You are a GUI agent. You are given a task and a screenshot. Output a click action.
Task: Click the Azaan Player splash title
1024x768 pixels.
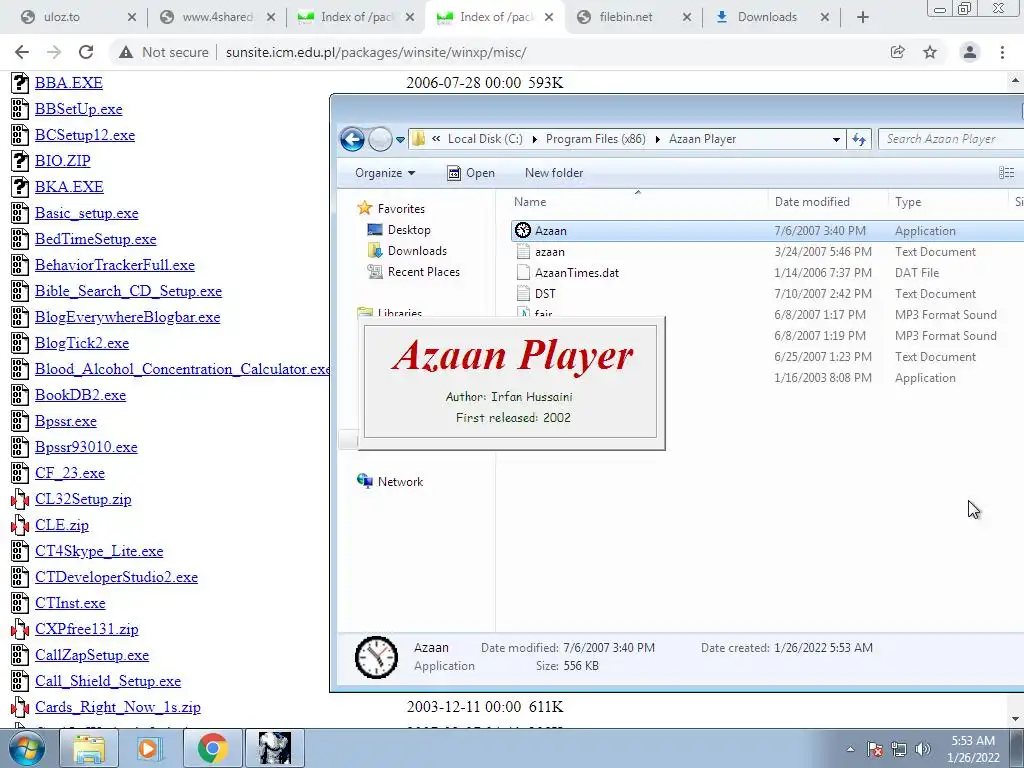(x=513, y=356)
